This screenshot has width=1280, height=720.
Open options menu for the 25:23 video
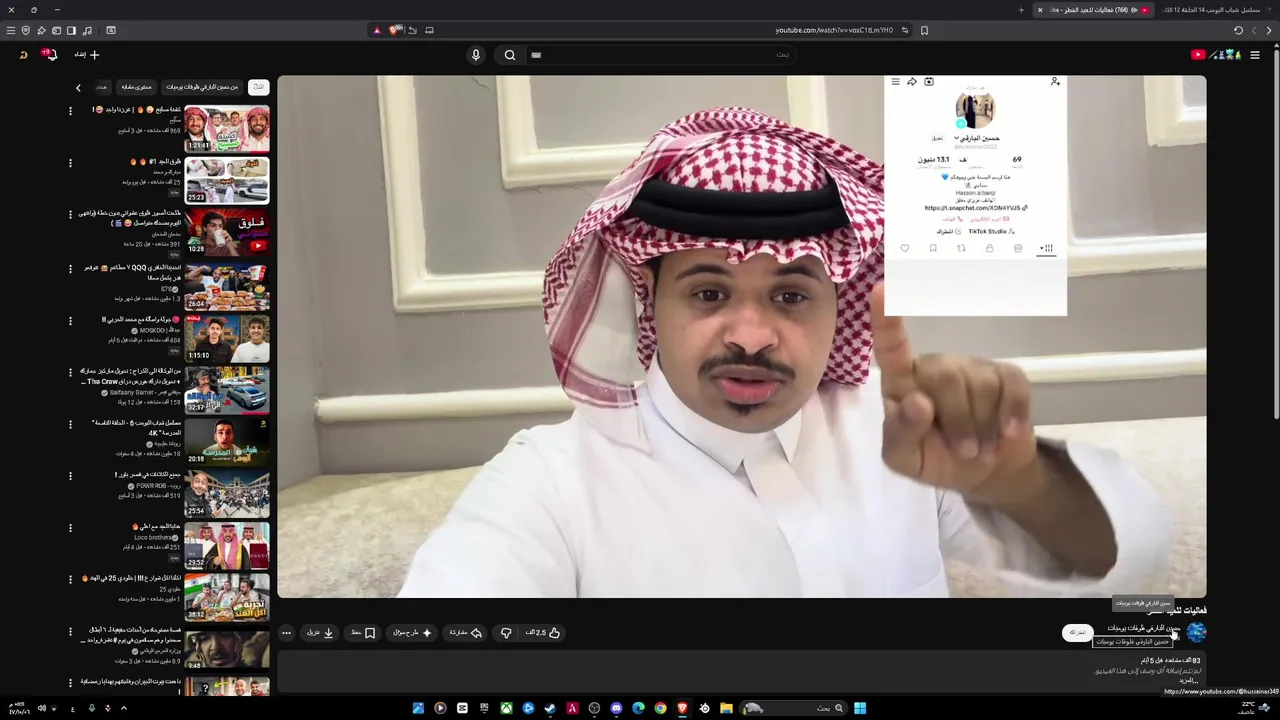[70, 163]
